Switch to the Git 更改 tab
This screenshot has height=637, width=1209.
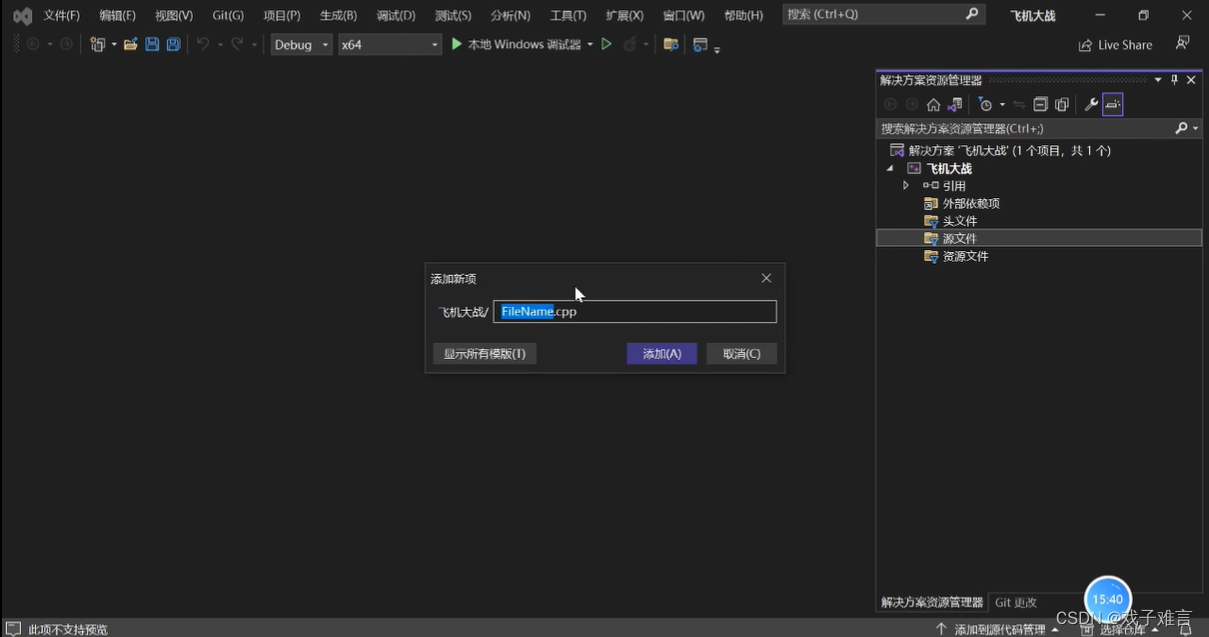click(x=1016, y=603)
